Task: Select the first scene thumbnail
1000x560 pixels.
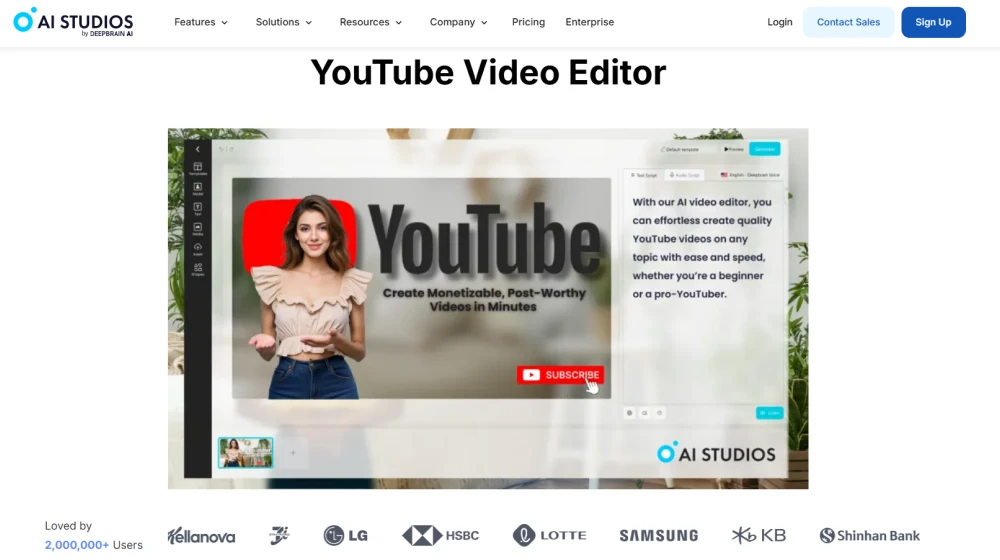Action: pyautogui.click(x=246, y=453)
